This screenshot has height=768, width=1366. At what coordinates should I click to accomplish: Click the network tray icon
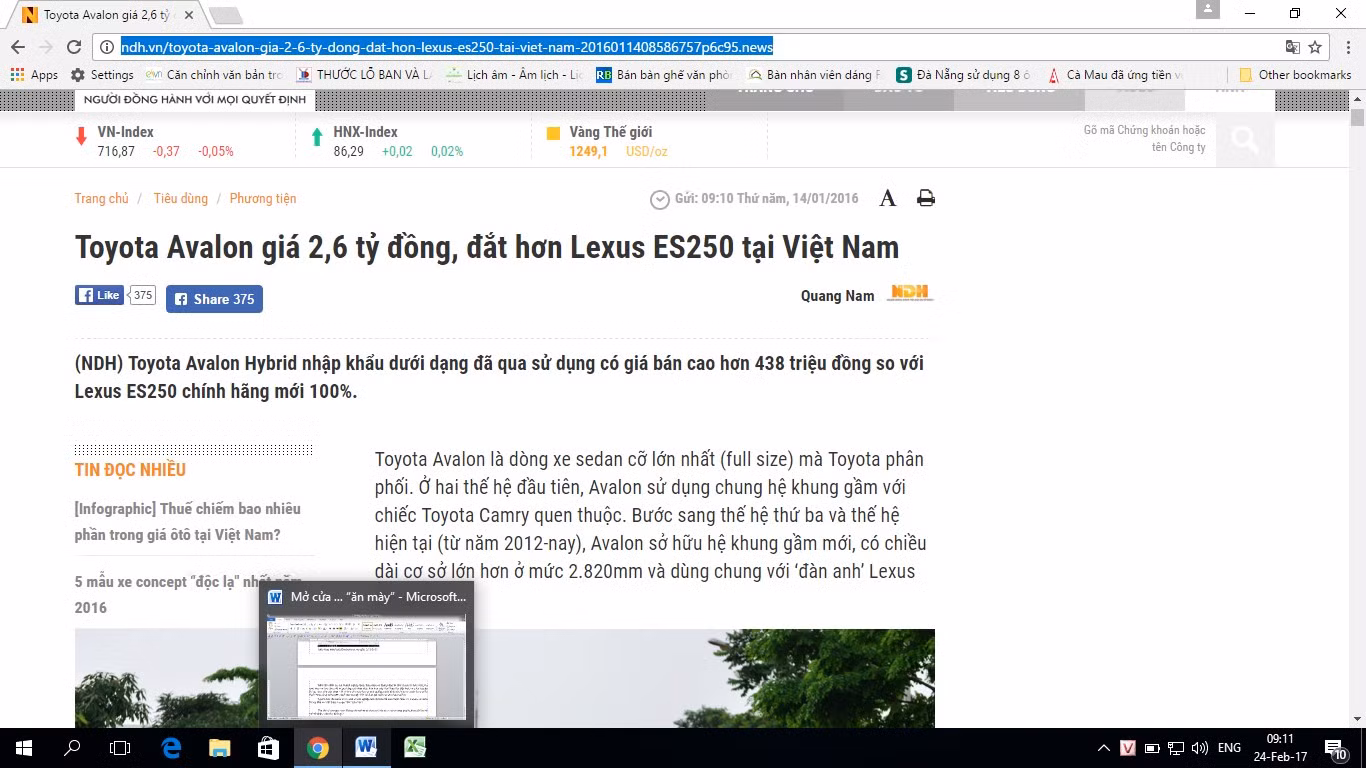click(1175, 748)
